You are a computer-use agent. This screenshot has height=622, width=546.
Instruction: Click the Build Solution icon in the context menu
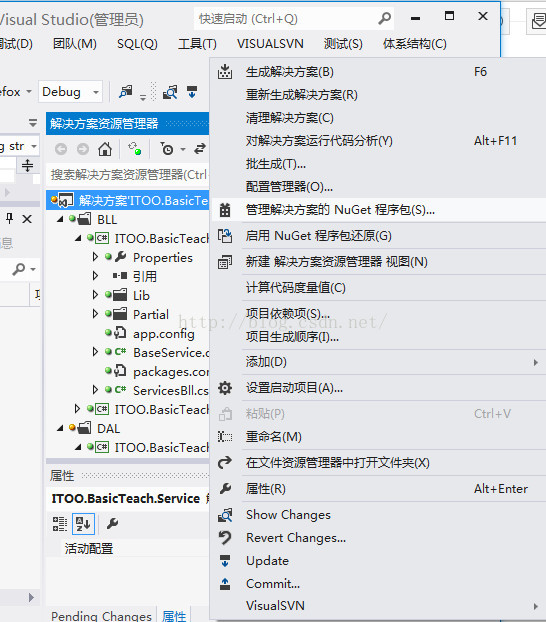click(x=225, y=72)
